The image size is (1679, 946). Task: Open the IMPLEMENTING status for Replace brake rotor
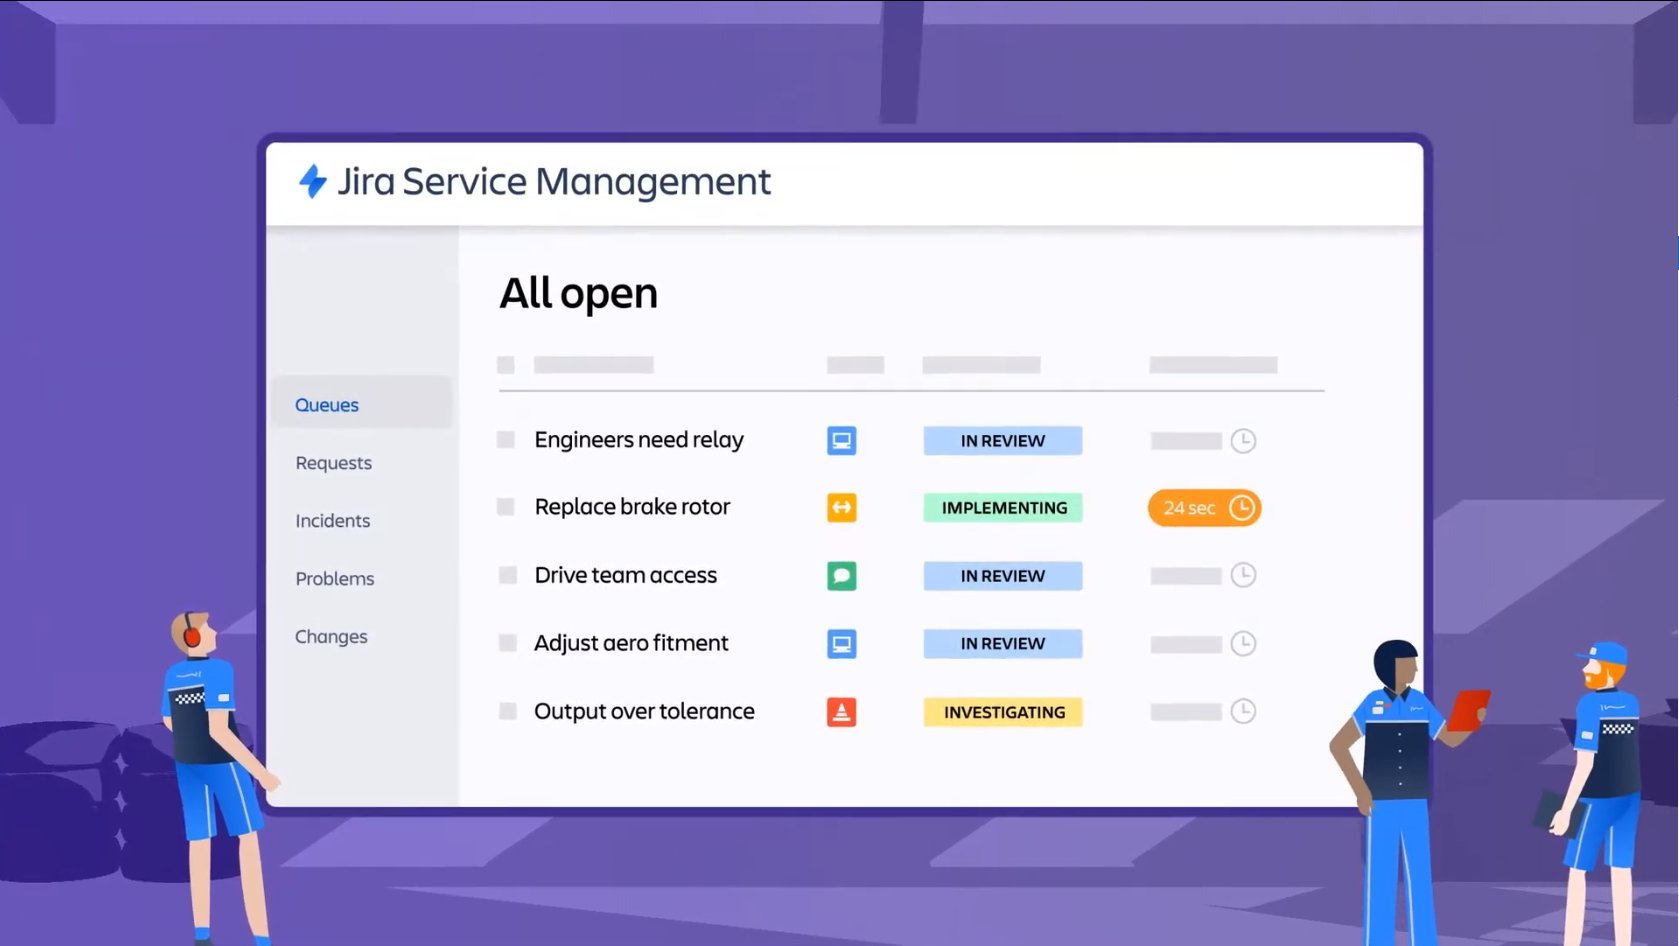click(x=1001, y=508)
